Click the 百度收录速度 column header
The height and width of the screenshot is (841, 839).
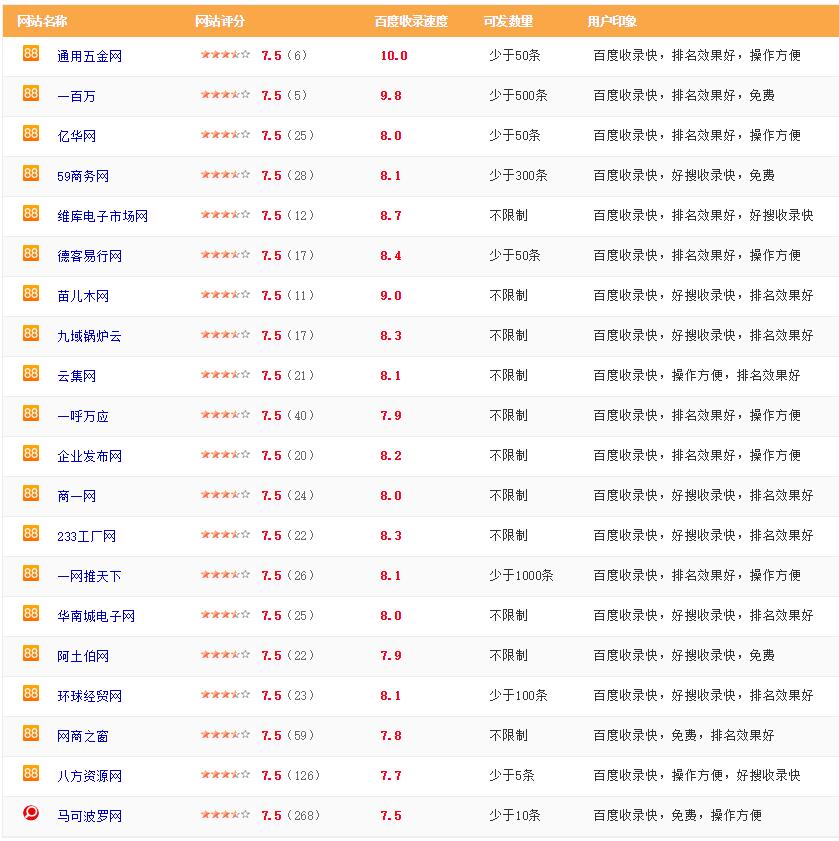(x=411, y=21)
